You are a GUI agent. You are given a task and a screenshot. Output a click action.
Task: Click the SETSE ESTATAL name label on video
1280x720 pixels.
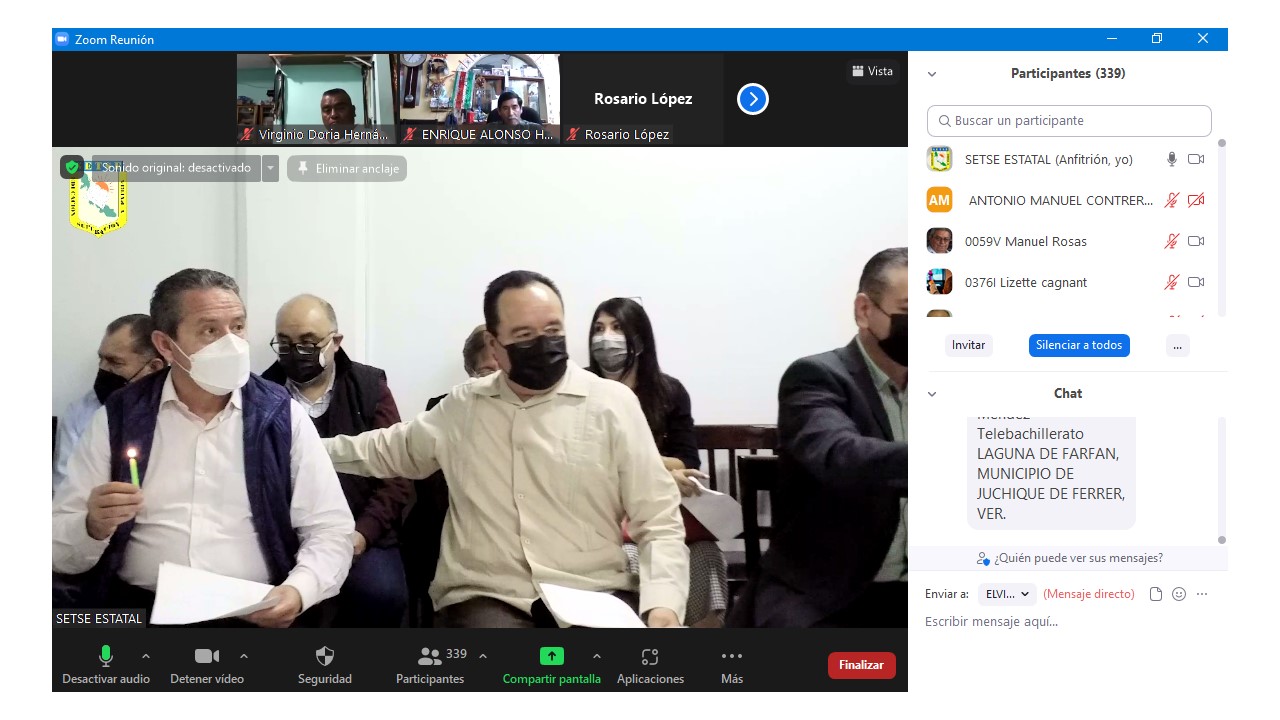pos(99,619)
